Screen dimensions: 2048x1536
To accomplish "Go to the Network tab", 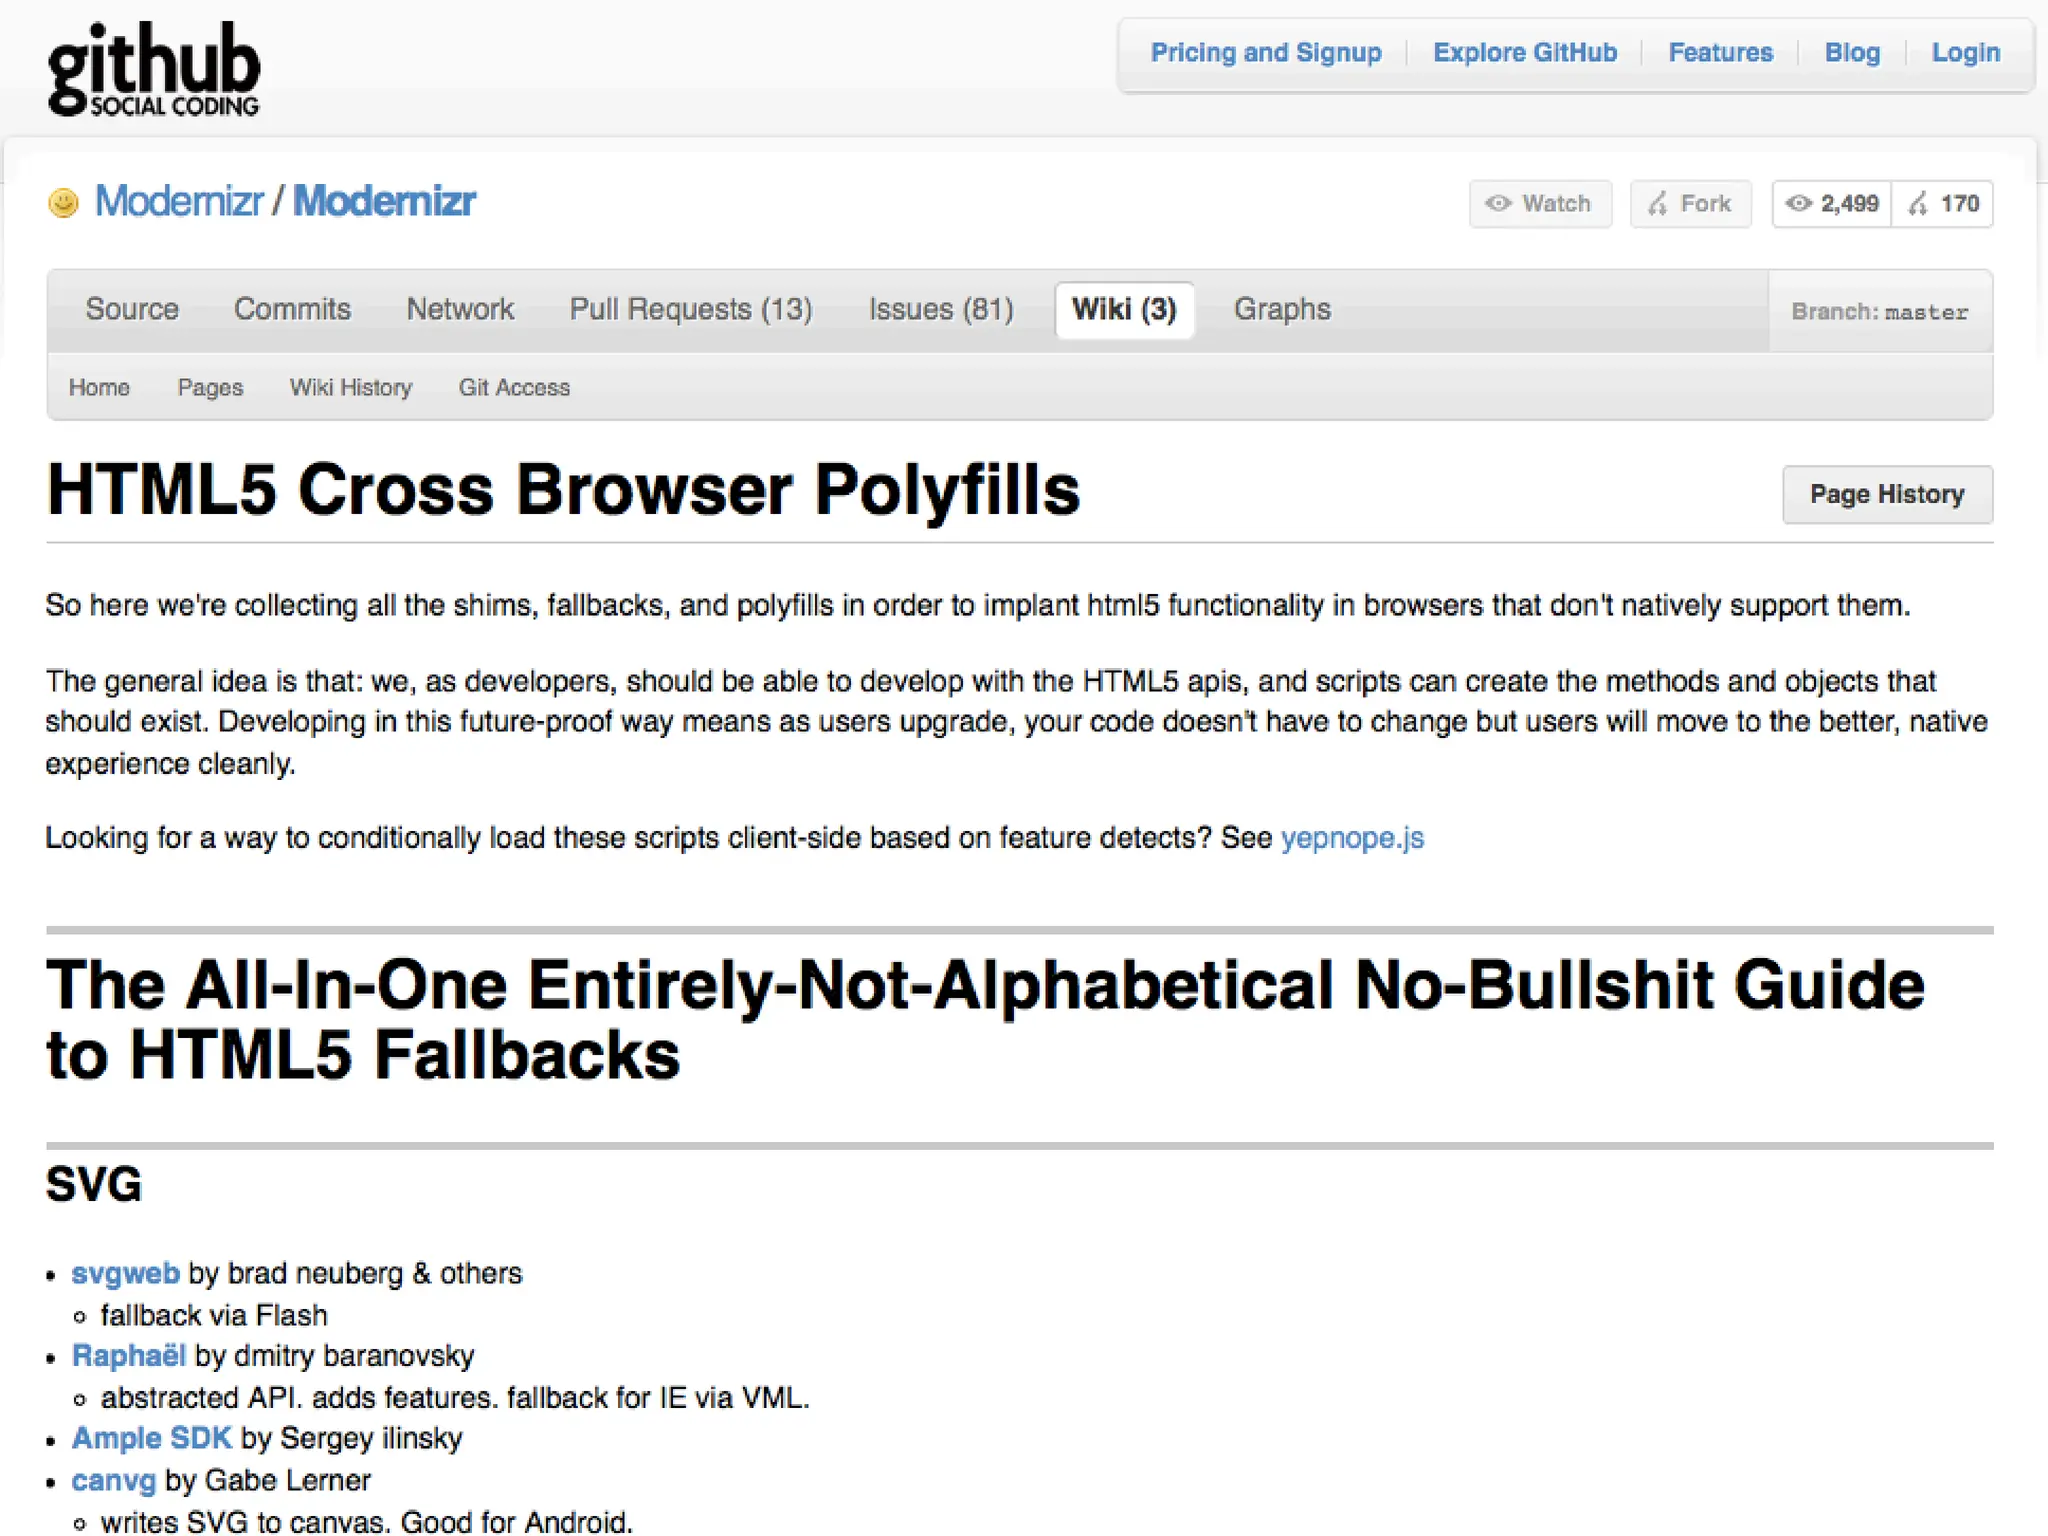I will 460,309.
